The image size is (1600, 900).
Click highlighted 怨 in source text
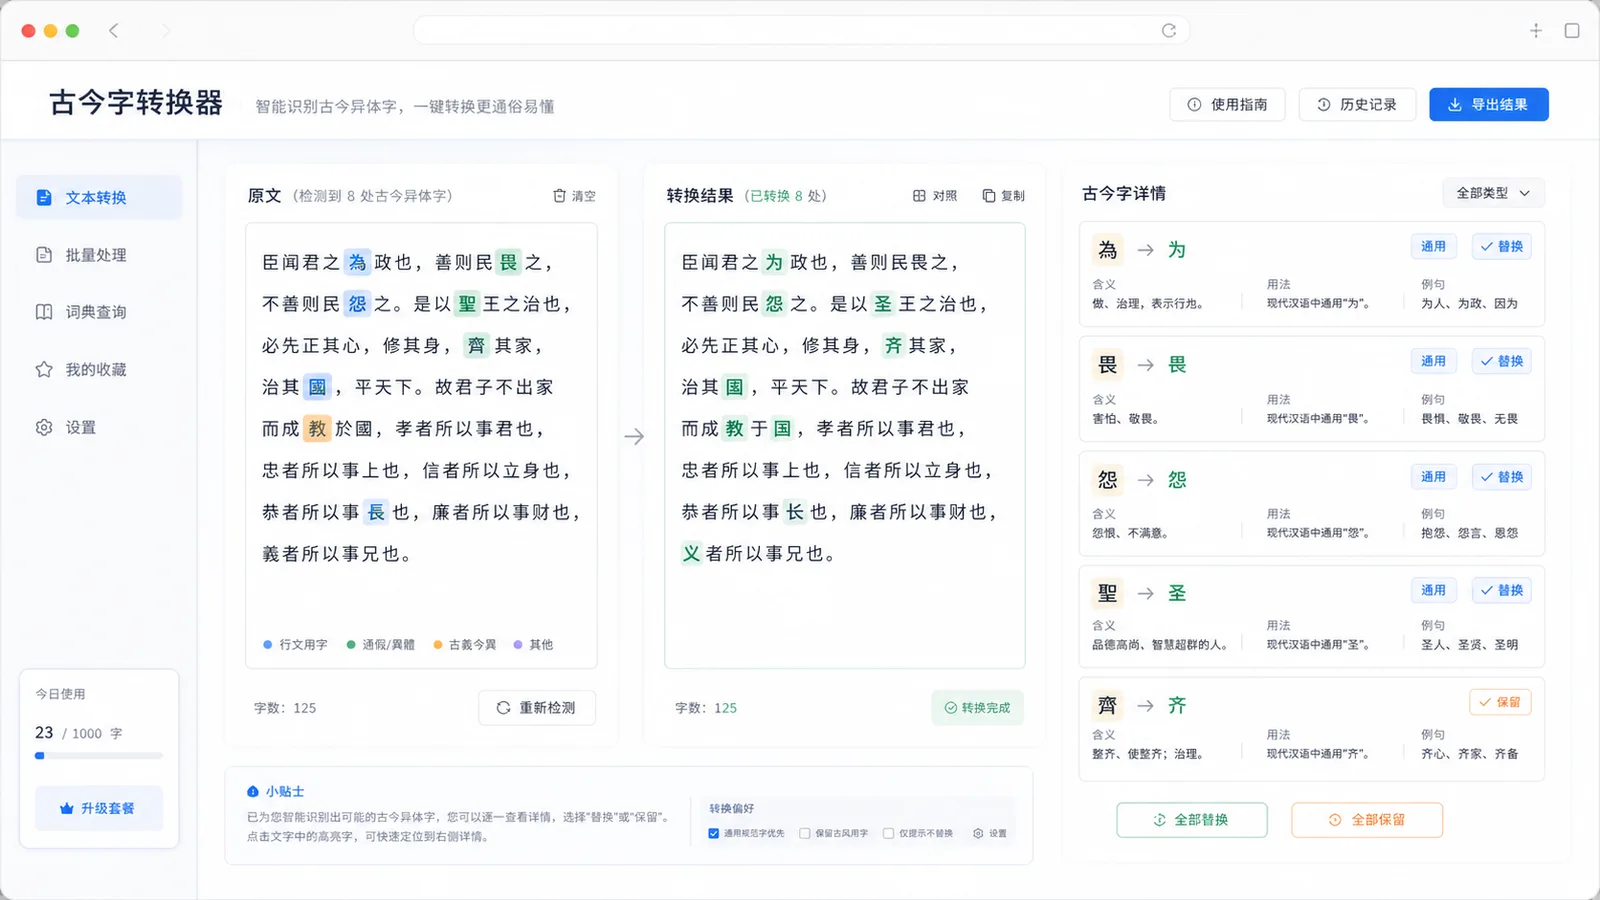point(357,304)
